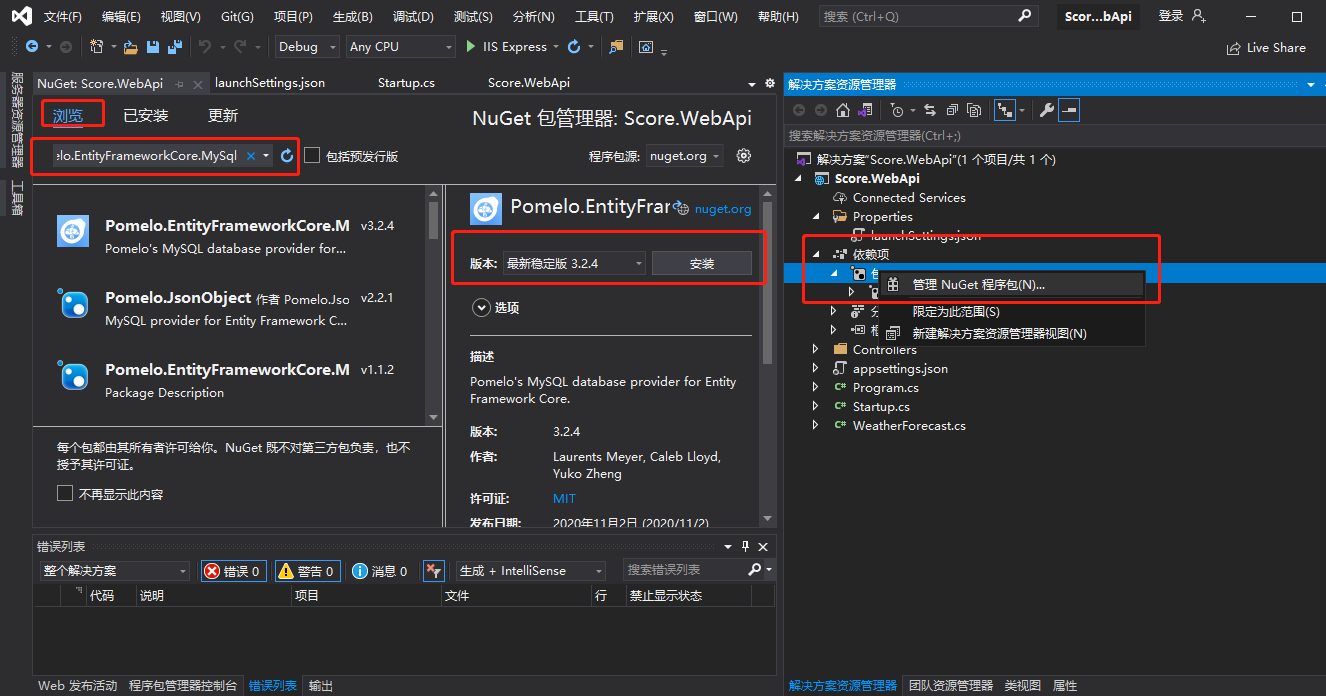Open the nuget.org link
The width and height of the screenshot is (1326, 696).
click(x=722, y=209)
